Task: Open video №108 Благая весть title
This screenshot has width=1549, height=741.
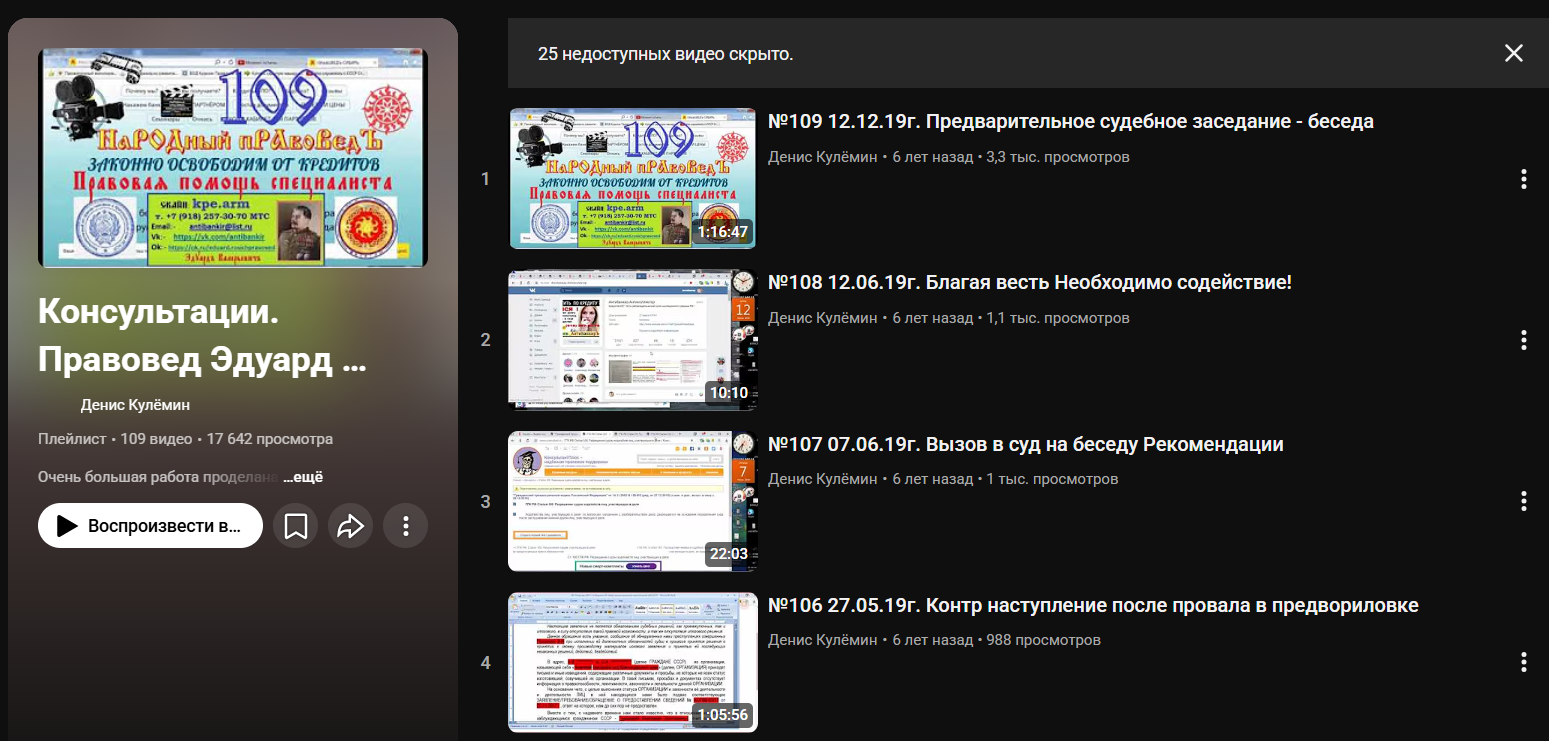Action: 1029,283
